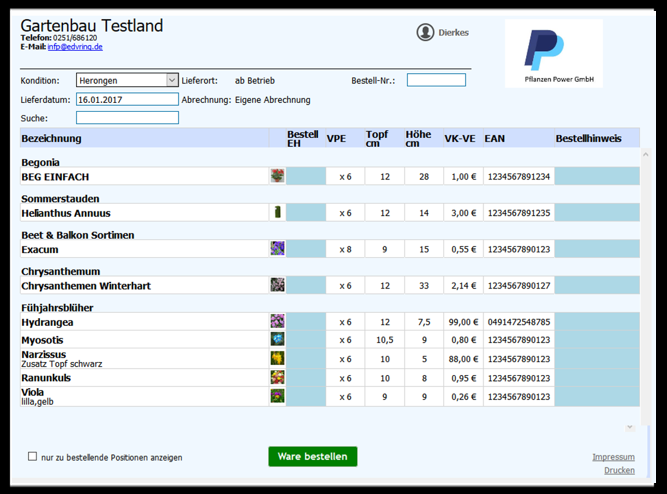
Task: Sort by the Bezeichnung column header
Action: [x=52, y=138]
